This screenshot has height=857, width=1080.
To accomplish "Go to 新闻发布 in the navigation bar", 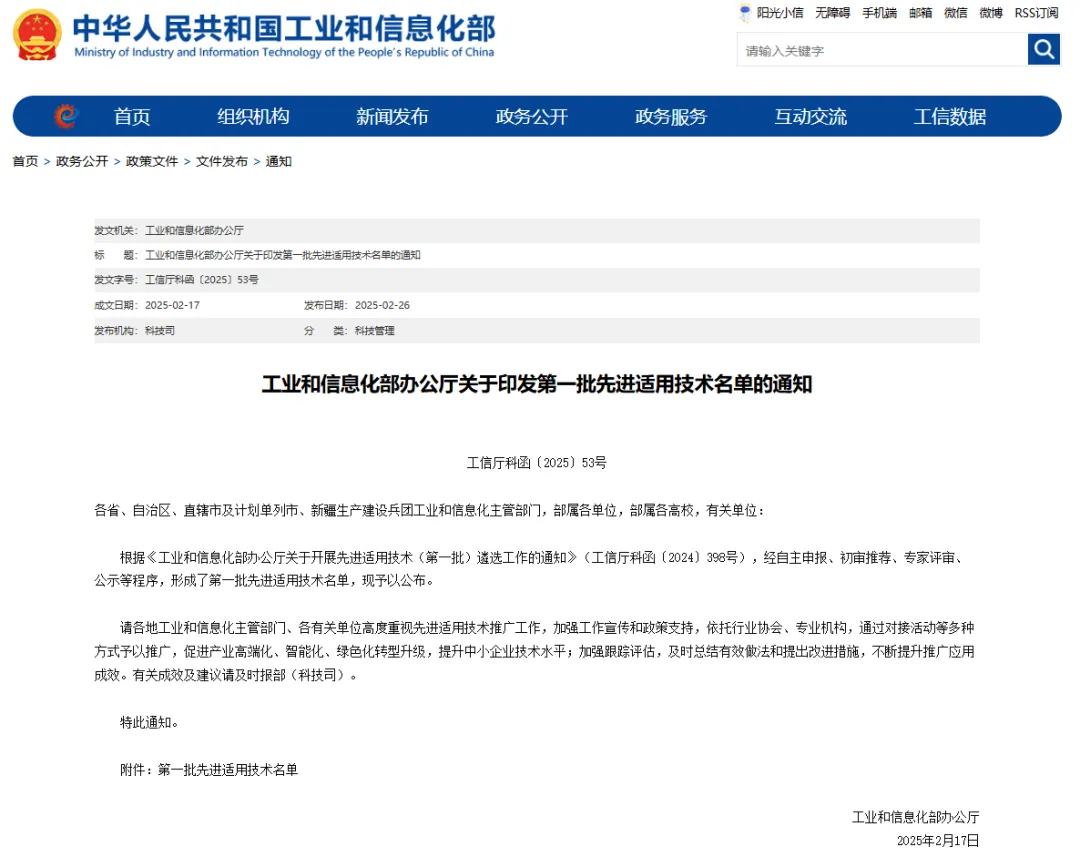I will coord(392,116).
